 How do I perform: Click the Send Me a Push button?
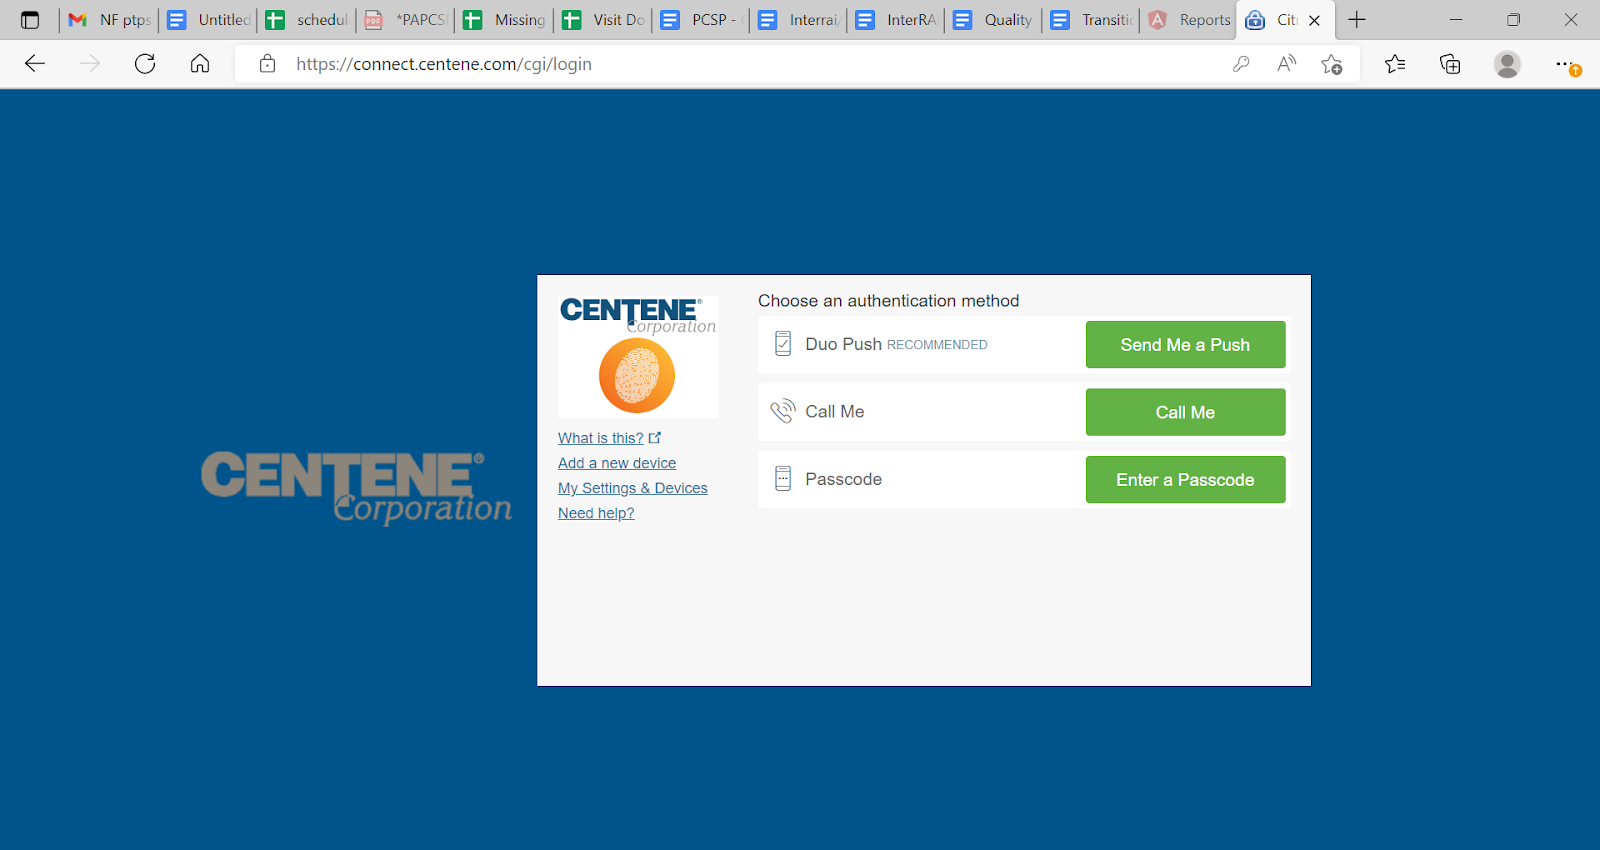point(1185,344)
